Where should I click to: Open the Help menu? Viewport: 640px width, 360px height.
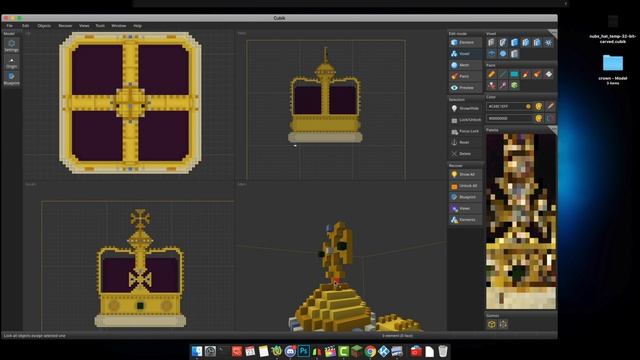[x=138, y=26]
